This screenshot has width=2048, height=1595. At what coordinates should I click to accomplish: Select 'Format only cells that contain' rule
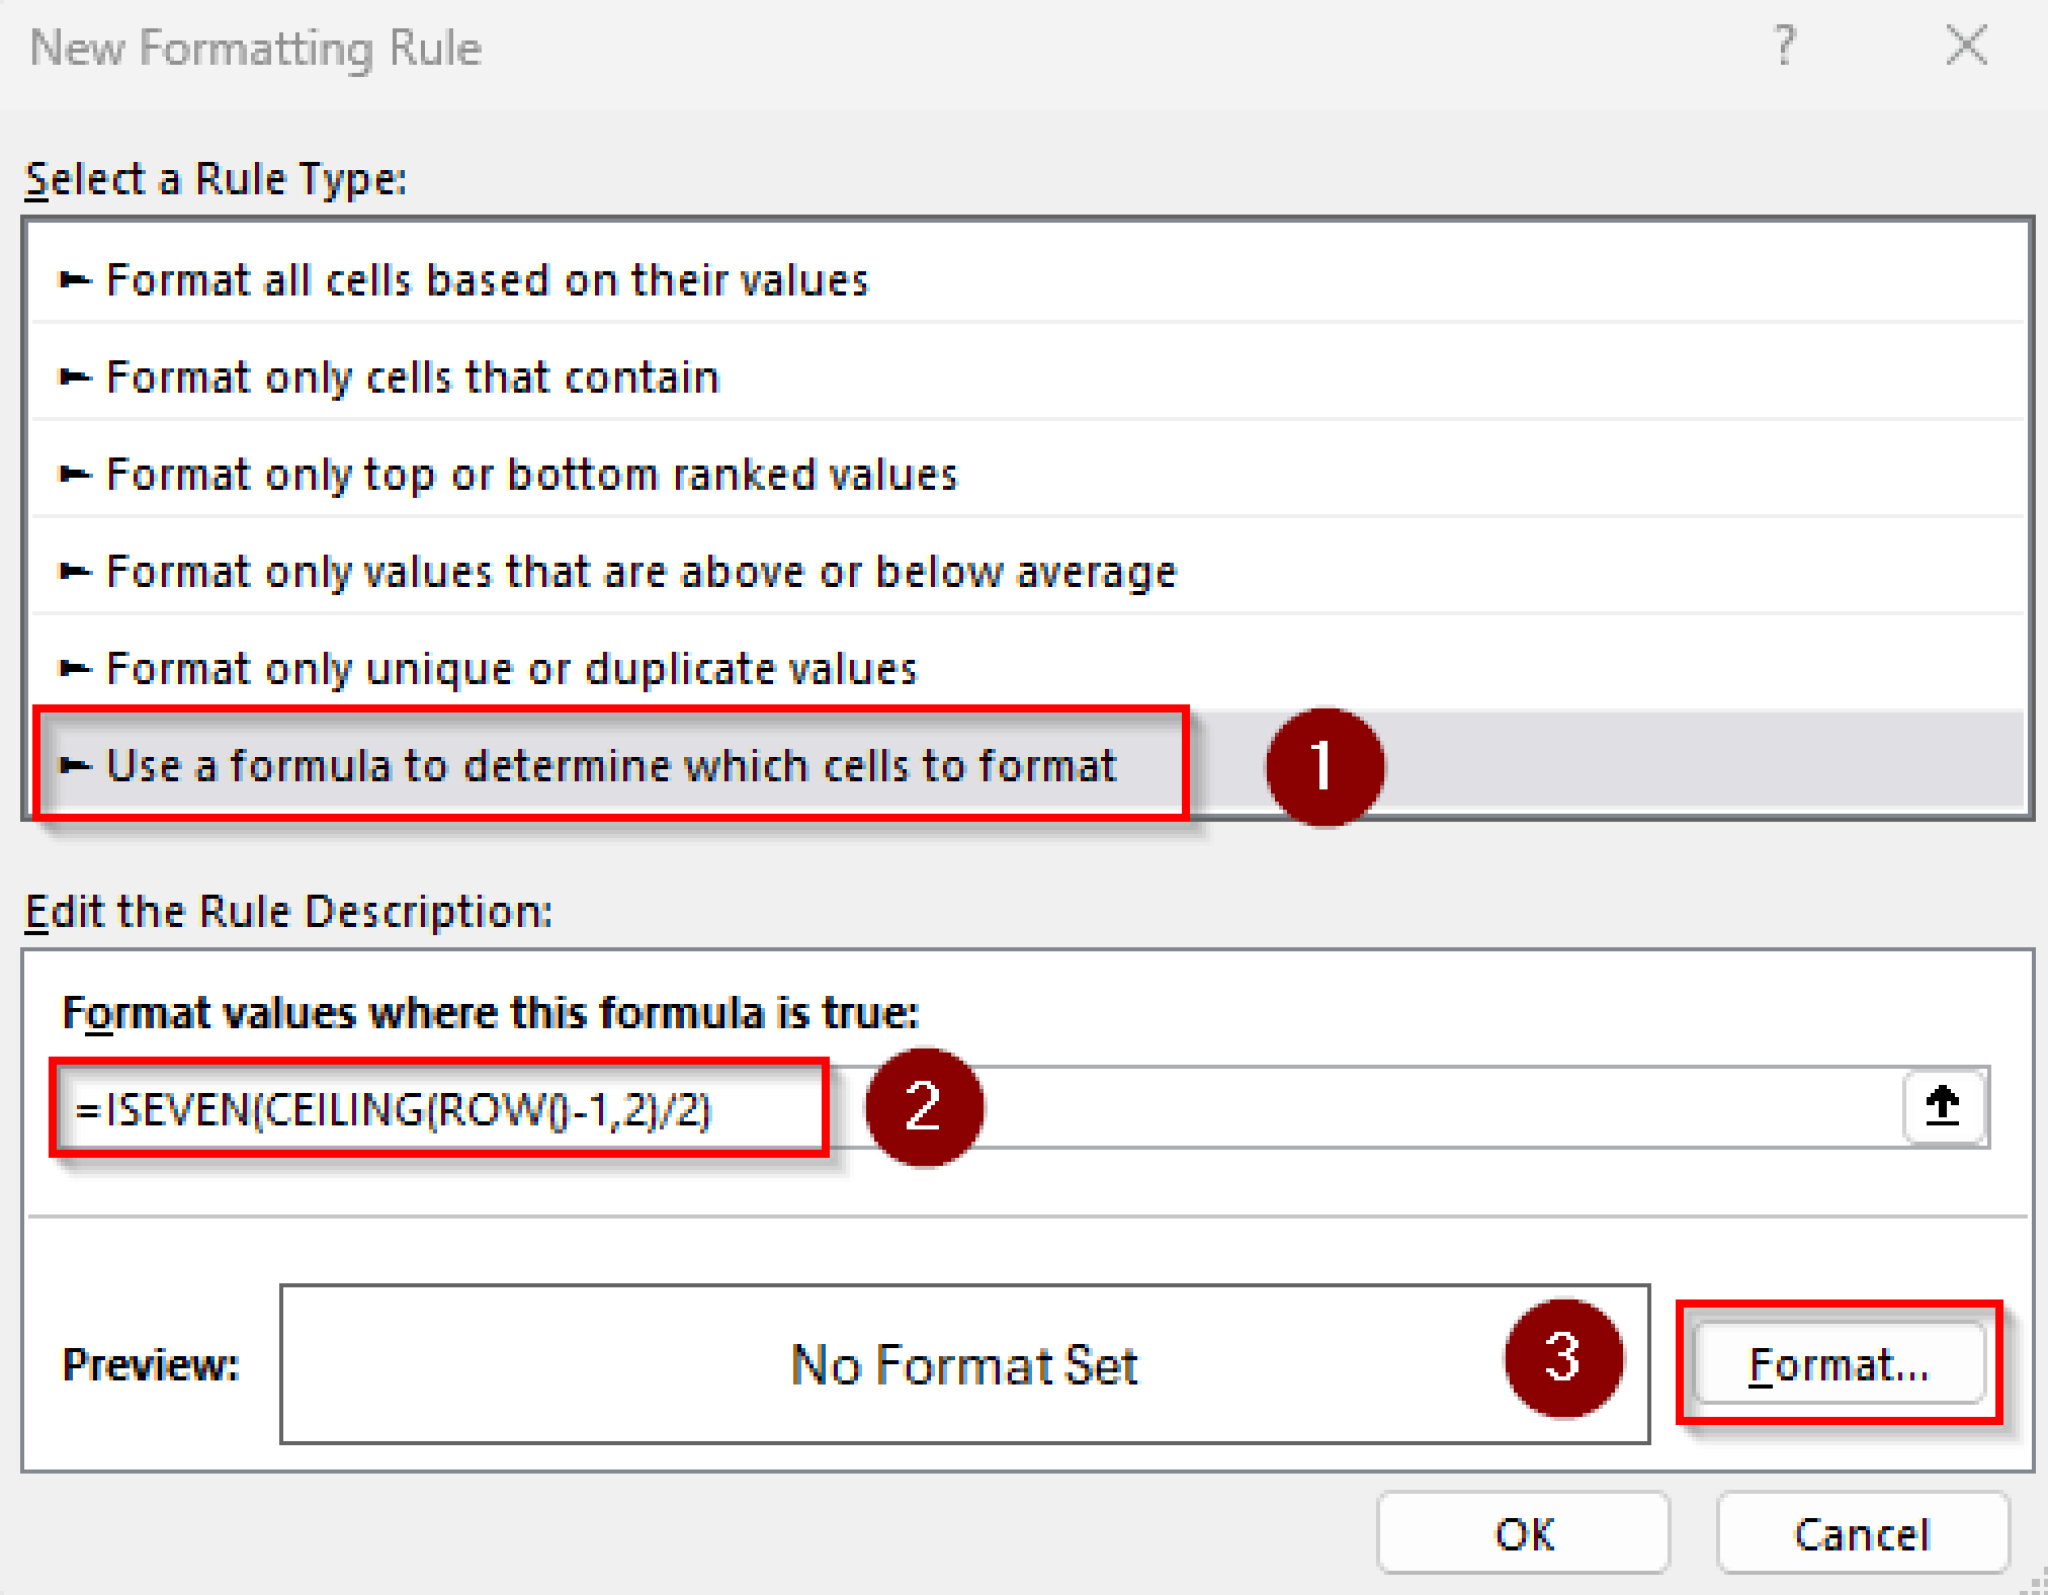click(411, 377)
